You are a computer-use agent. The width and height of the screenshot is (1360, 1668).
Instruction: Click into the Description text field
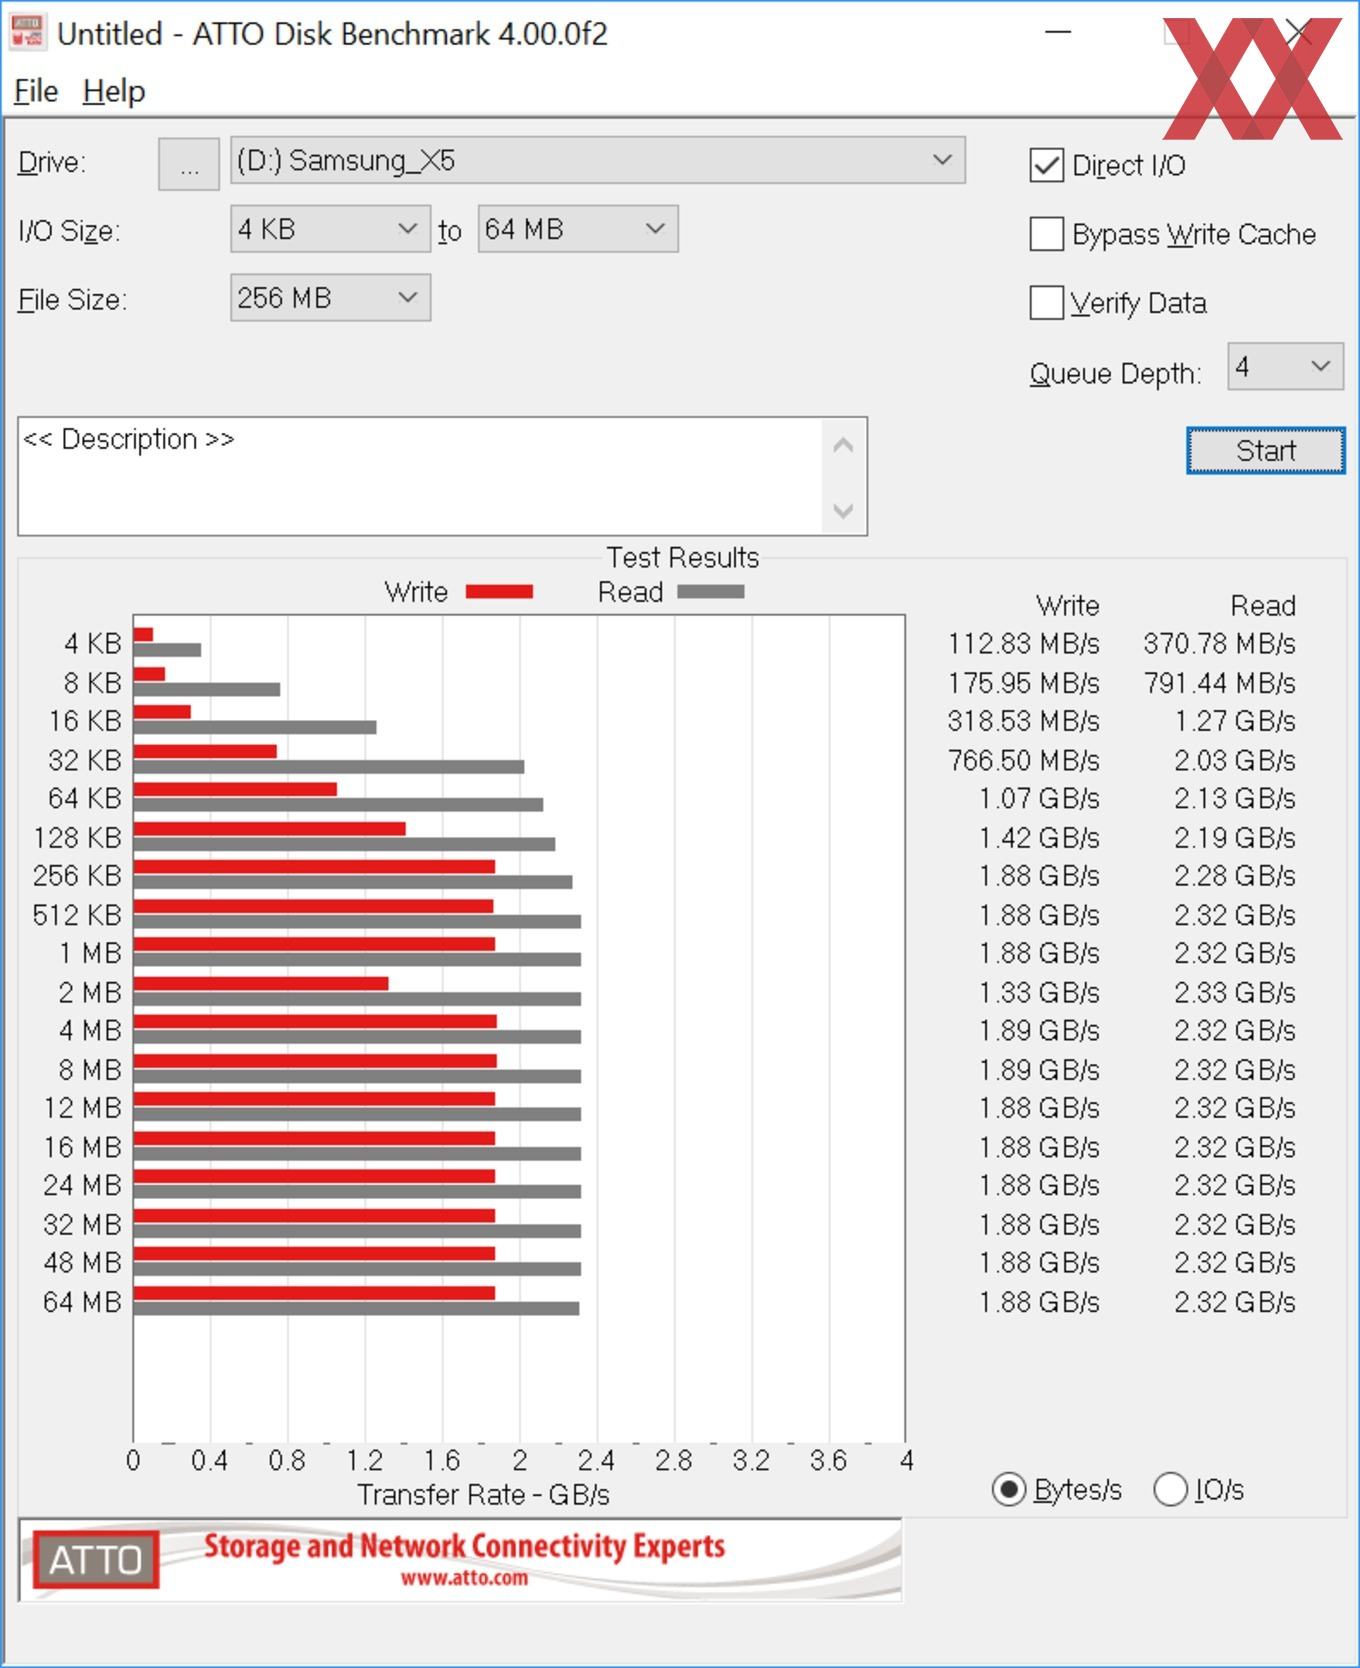coord(420,476)
